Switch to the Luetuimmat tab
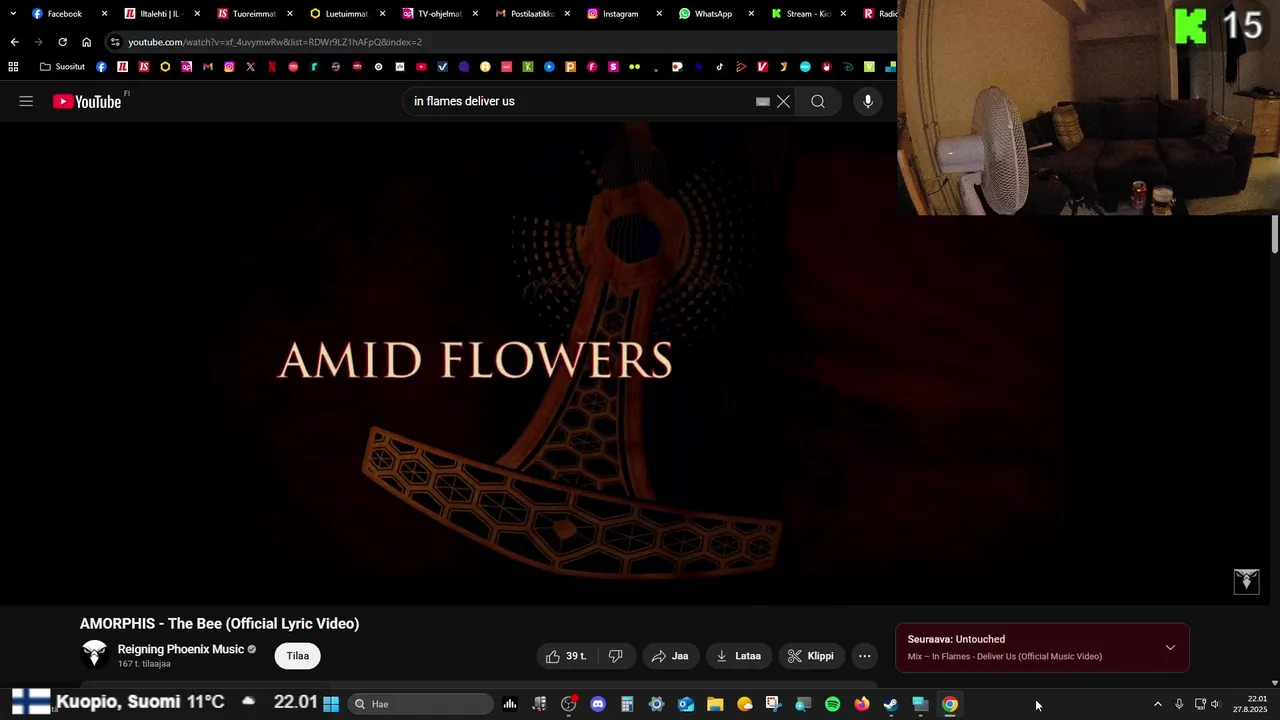This screenshot has width=1280, height=720. click(346, 14)
